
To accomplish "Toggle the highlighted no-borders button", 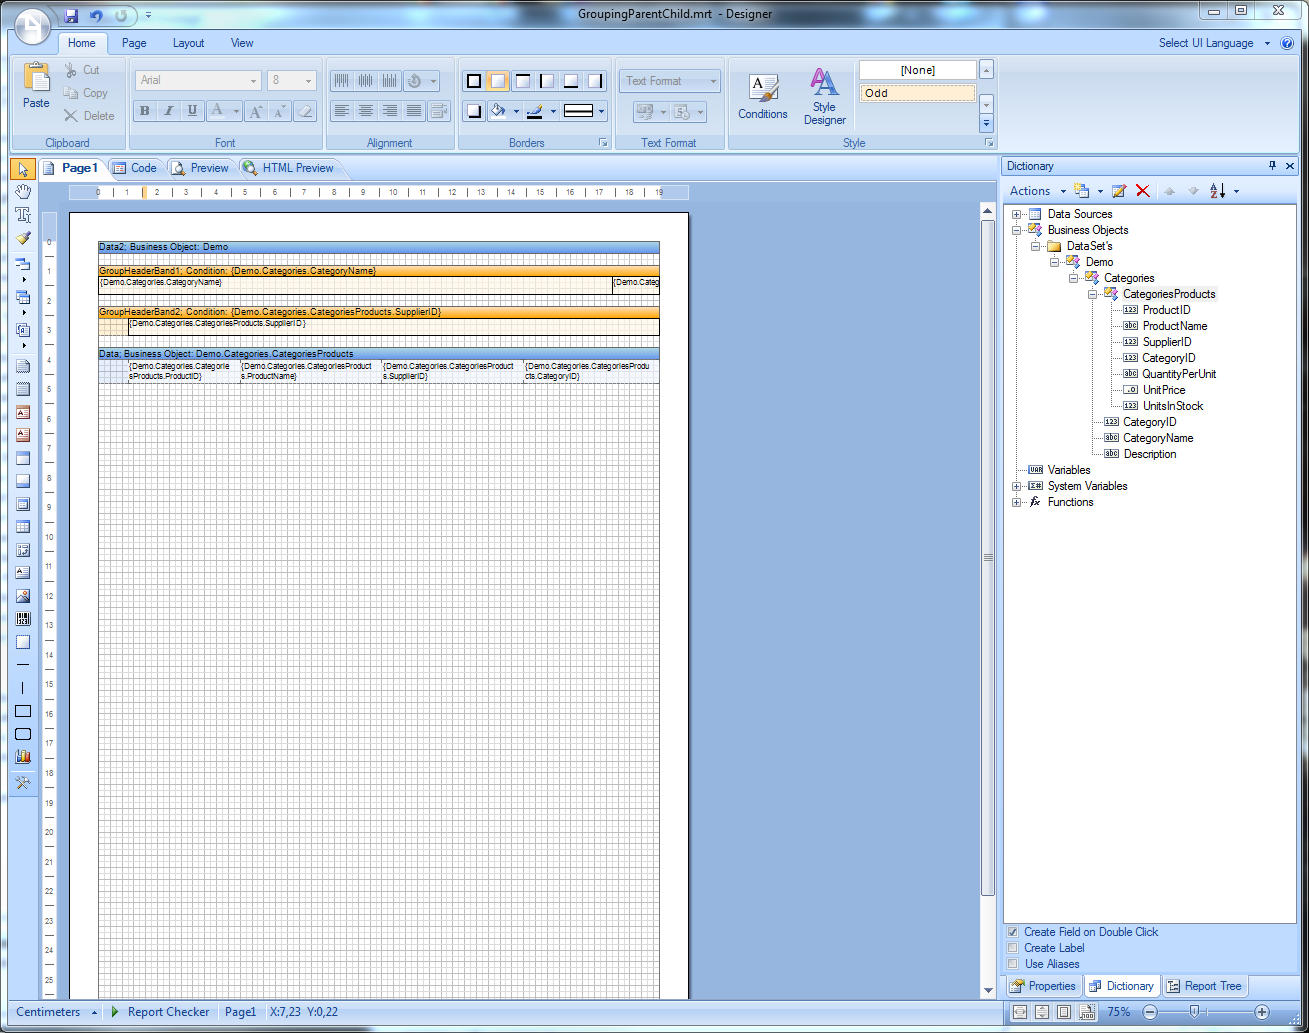I will [x=498, y=81].
